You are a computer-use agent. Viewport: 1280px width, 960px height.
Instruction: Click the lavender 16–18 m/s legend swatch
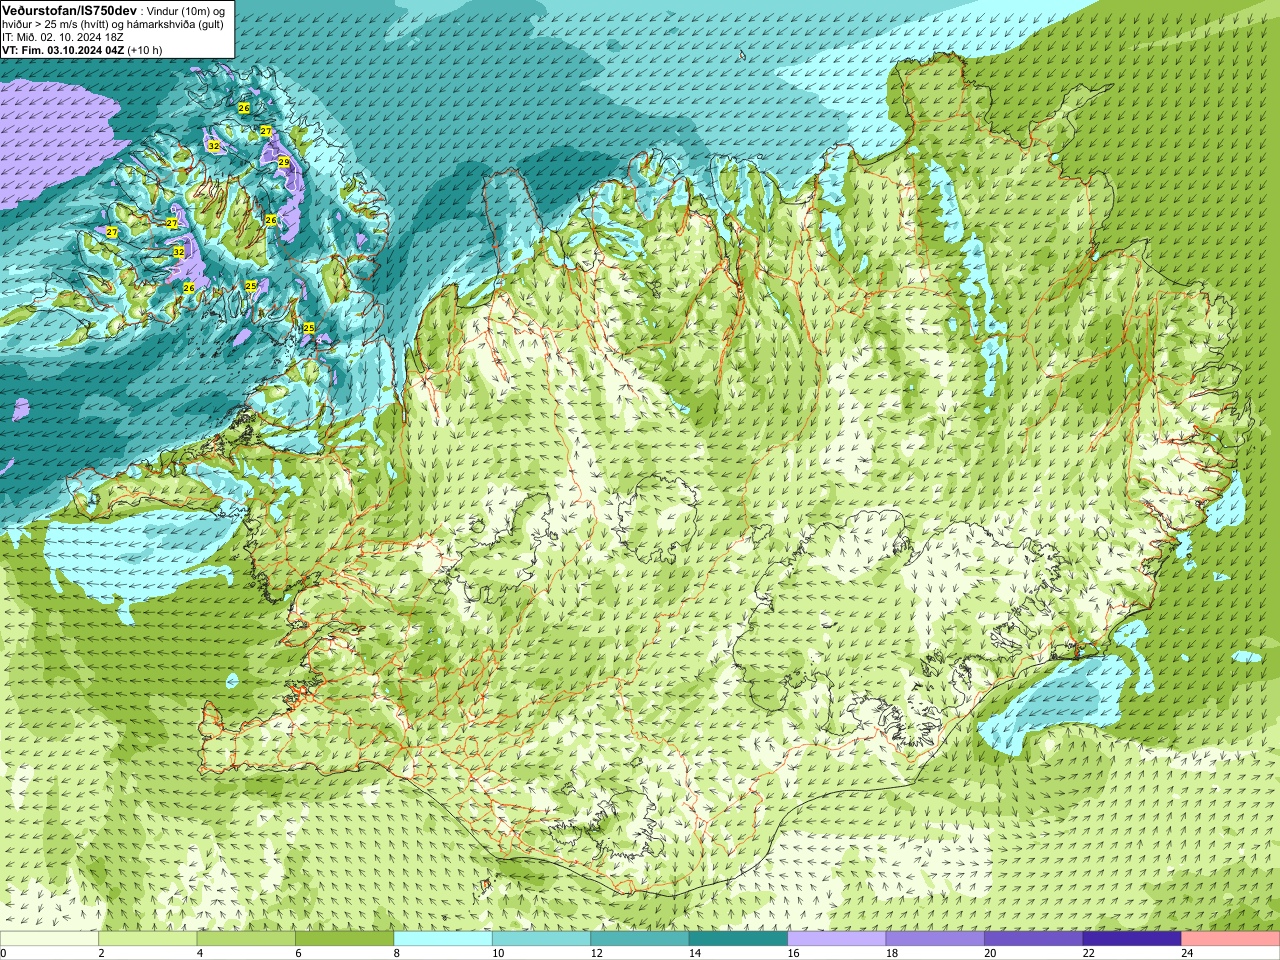point(836,939)
